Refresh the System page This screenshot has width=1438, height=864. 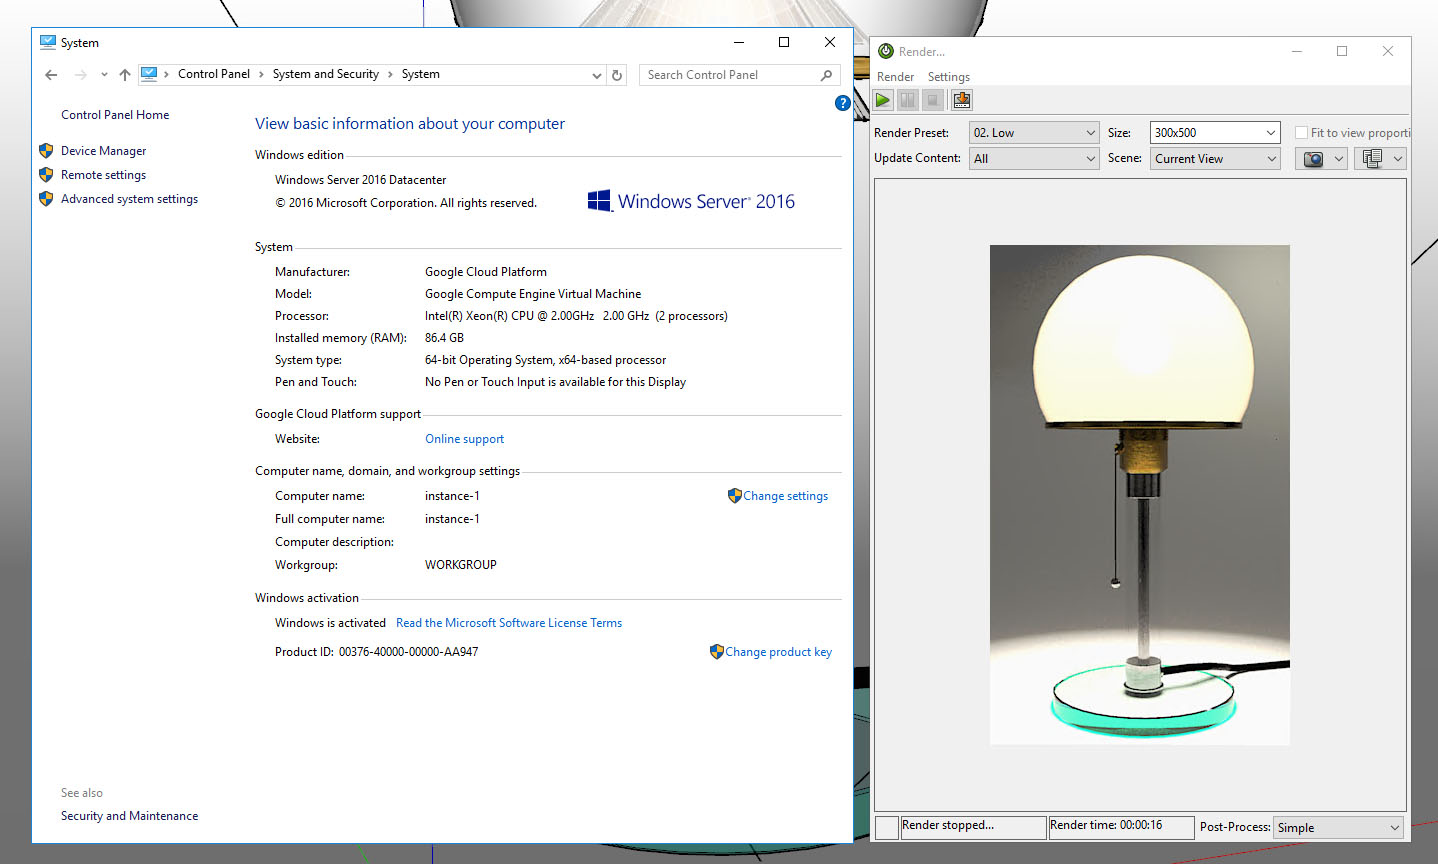coord(617,75)
